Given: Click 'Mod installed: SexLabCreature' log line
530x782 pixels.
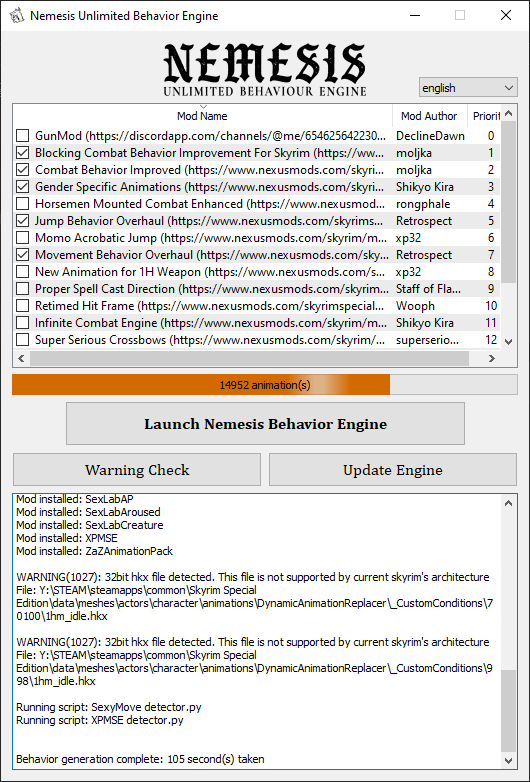Looking at the screenshot, I should [90, 525].
